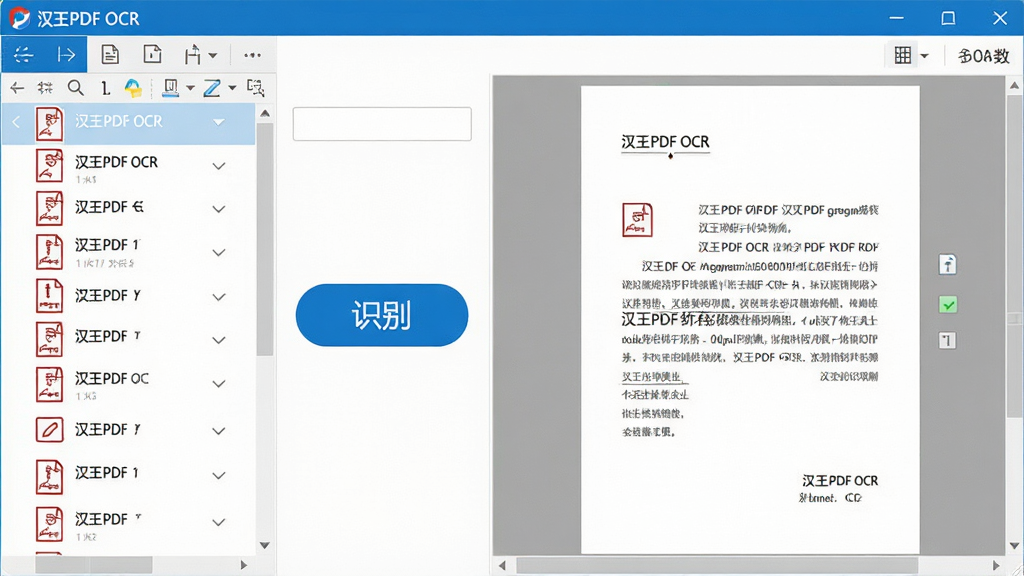Click the right arrow of the preview horizontal scrollbar
Image resolution: width=1024 pixels, height=576 pixels.
(996, 565)
